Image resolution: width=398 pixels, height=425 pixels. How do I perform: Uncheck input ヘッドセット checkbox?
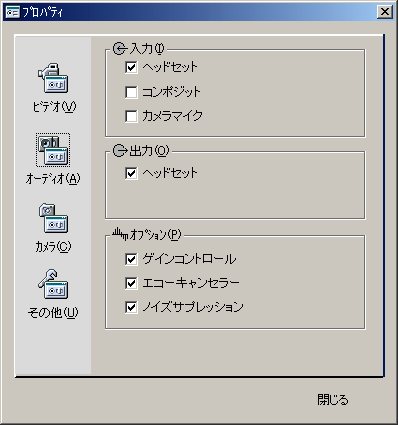point(131,67)
